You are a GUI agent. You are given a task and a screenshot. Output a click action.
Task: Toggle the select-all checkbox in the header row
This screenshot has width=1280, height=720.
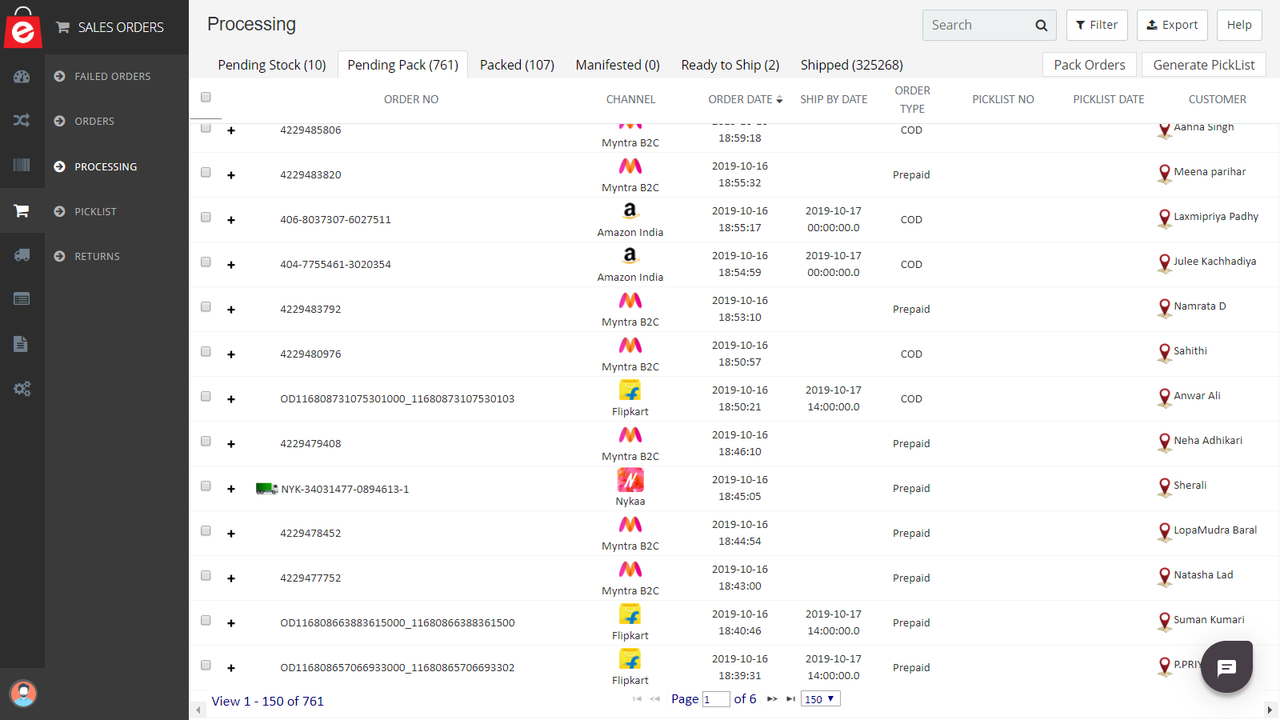pos(205,97)
